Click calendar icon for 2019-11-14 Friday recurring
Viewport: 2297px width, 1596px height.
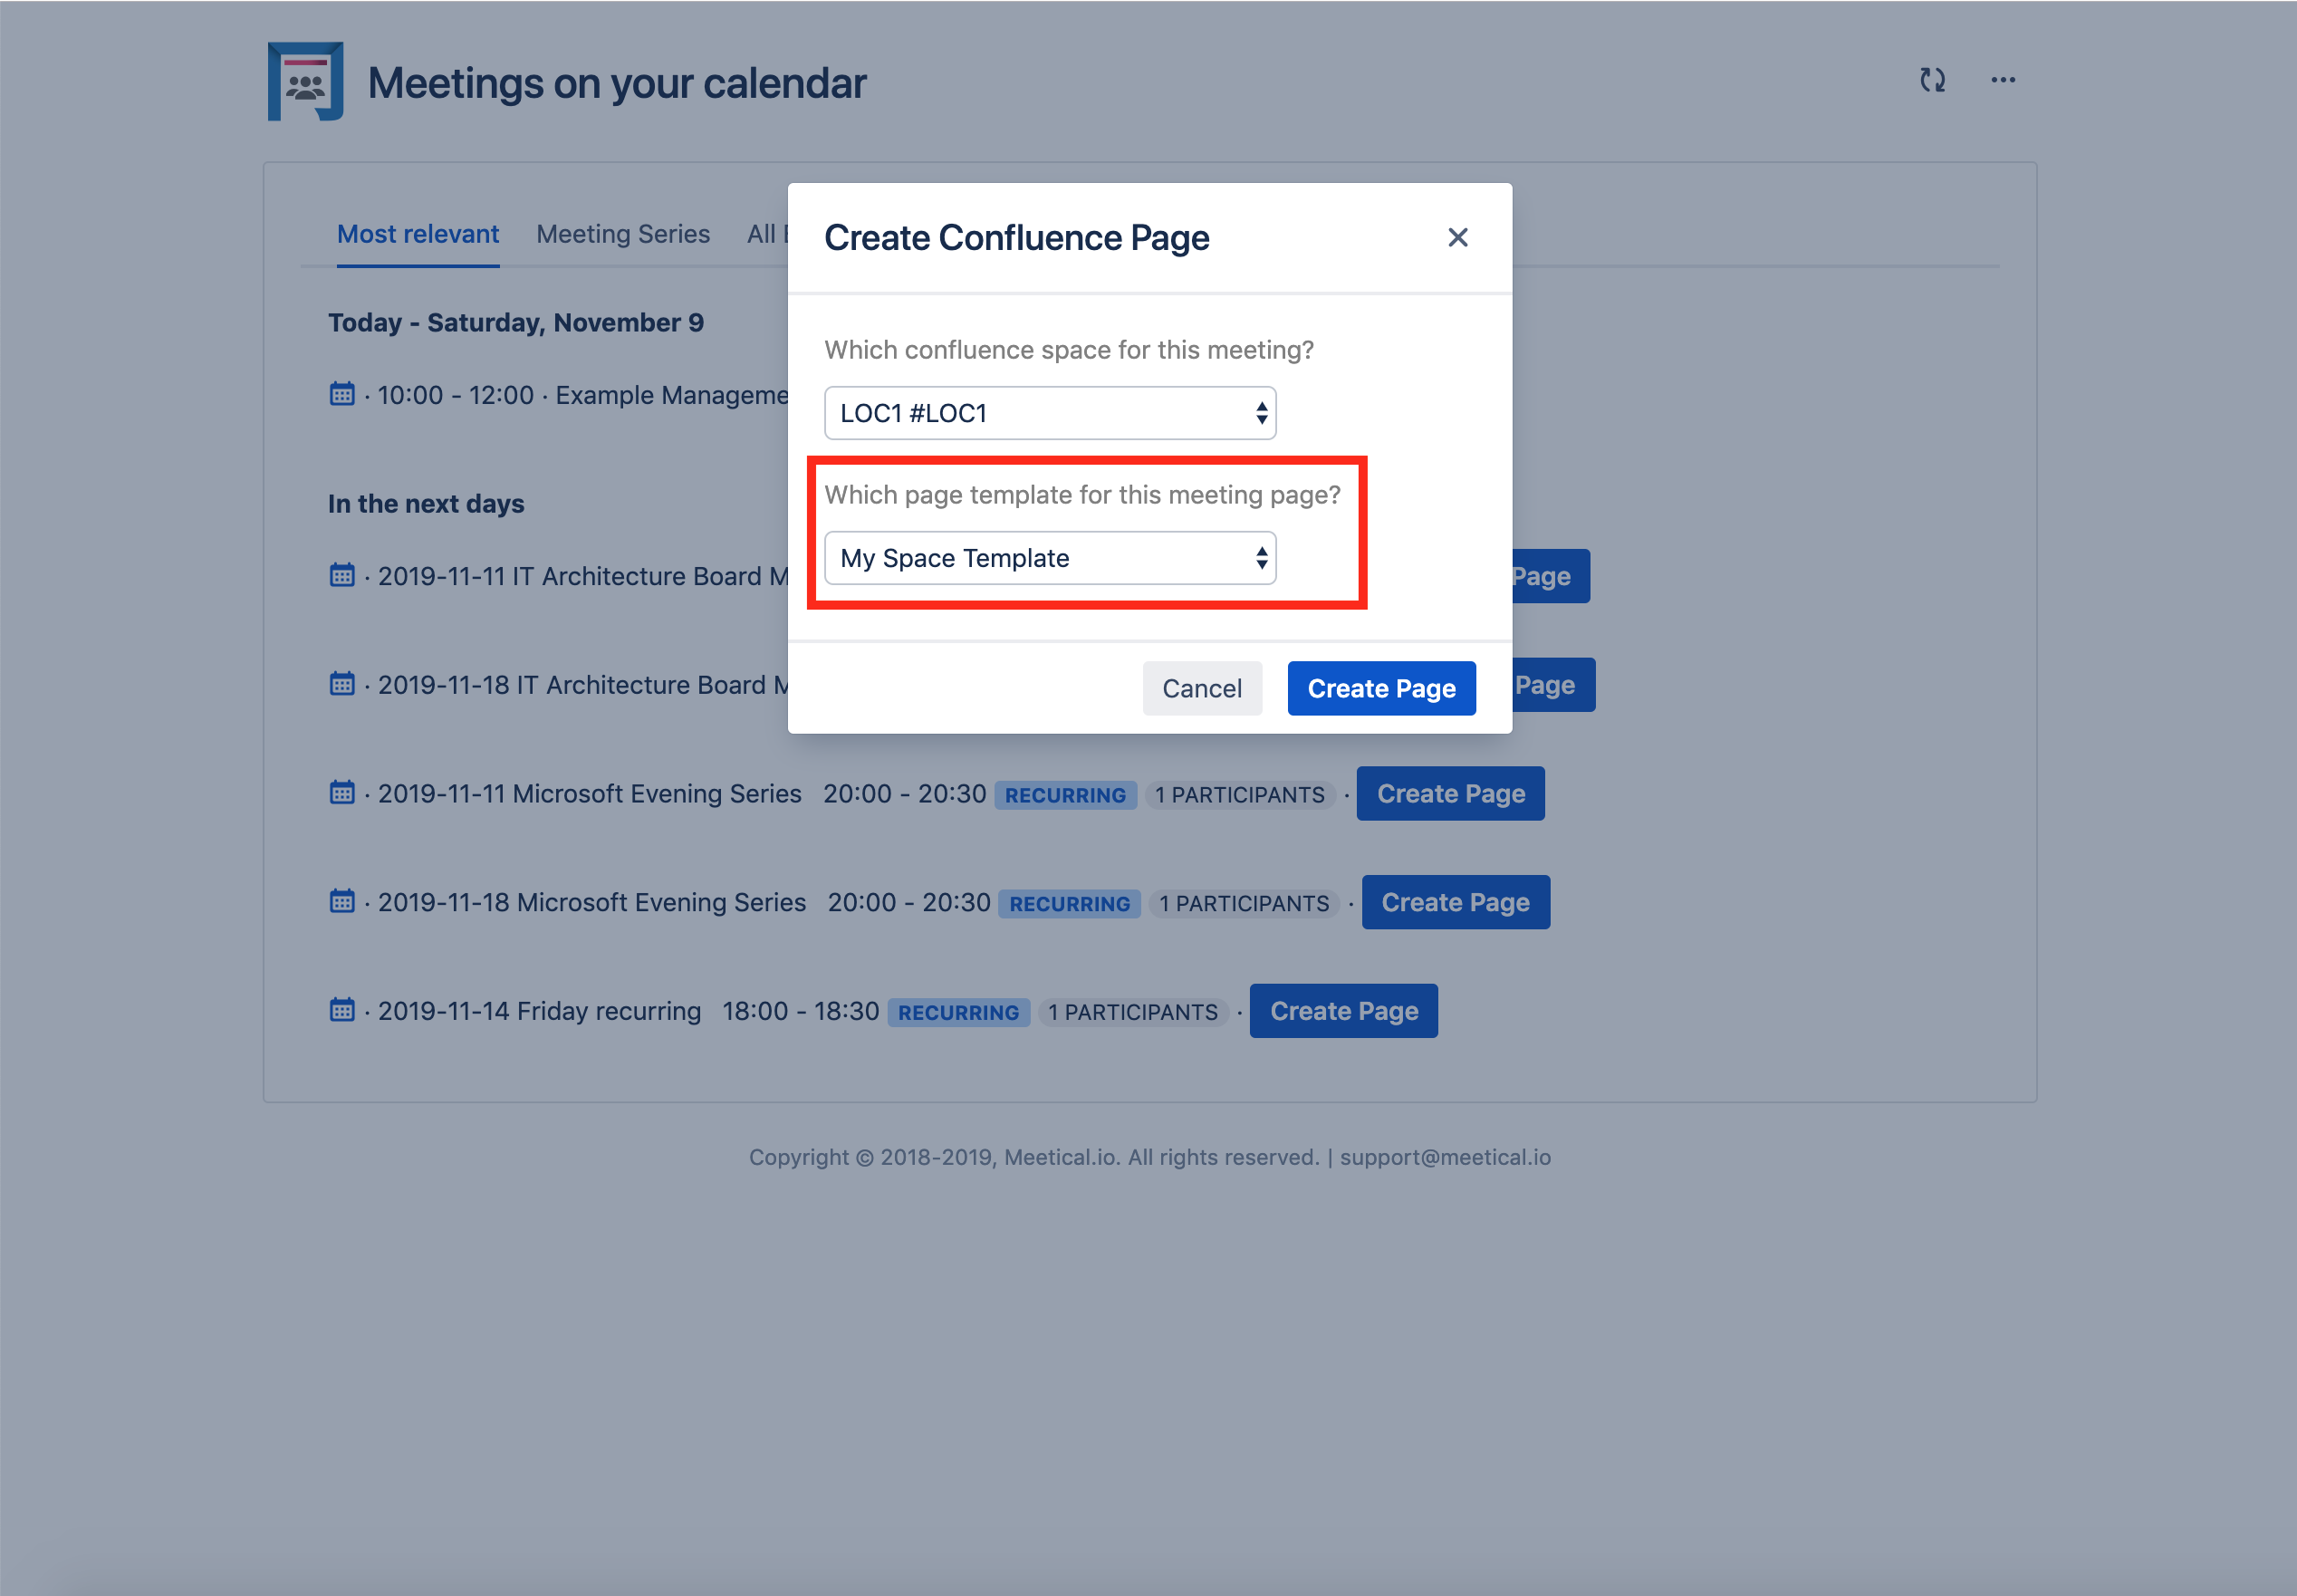click(x=342, y=1010)
